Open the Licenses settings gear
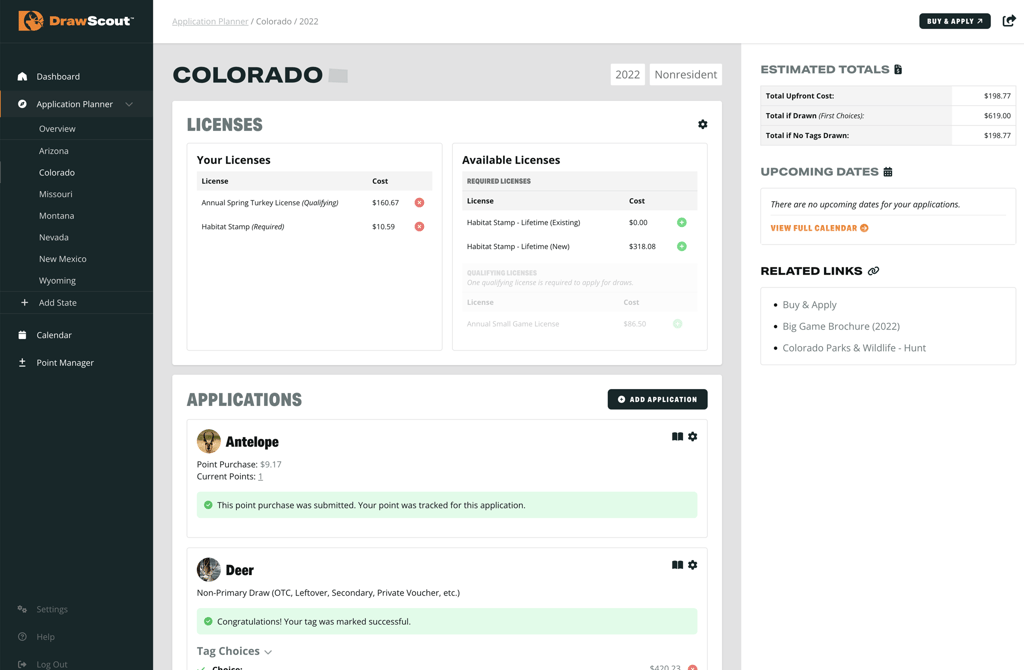 pyautogui.click(x=703, y=124)
